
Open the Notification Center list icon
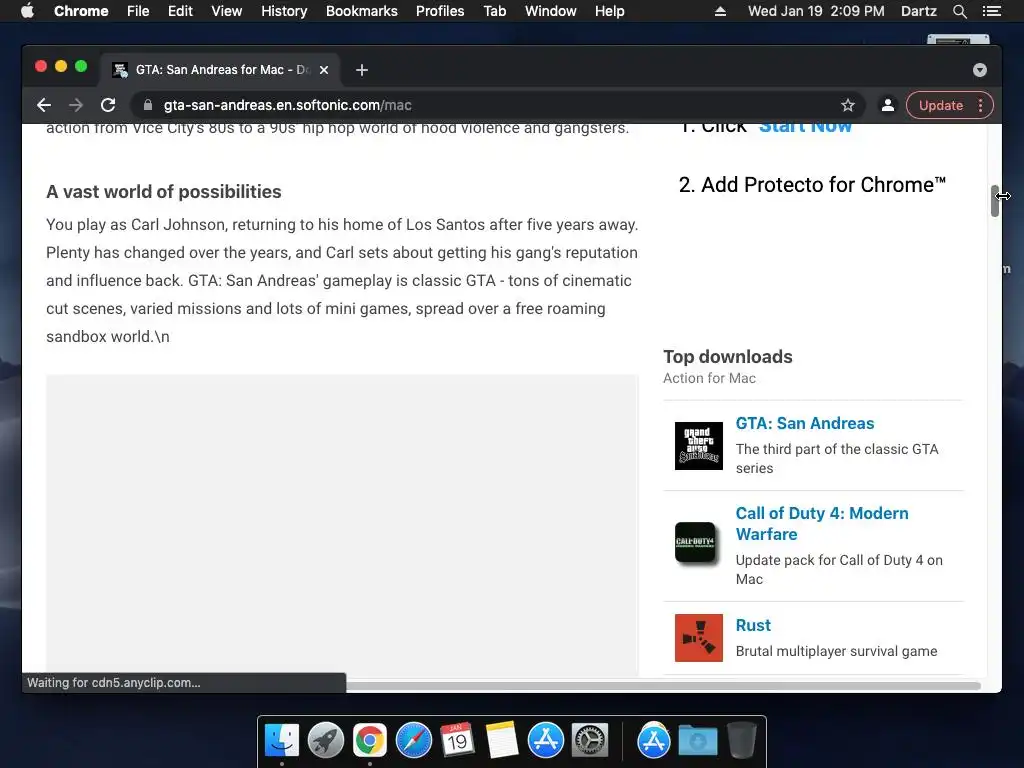click(x=991, y=11)
